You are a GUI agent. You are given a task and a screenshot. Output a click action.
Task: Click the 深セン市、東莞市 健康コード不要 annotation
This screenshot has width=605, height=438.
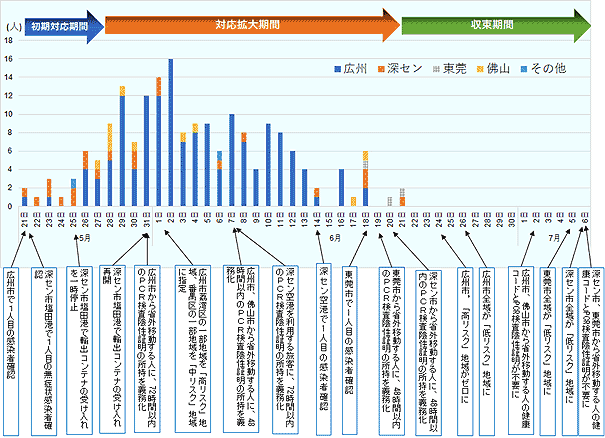[591, 351]
